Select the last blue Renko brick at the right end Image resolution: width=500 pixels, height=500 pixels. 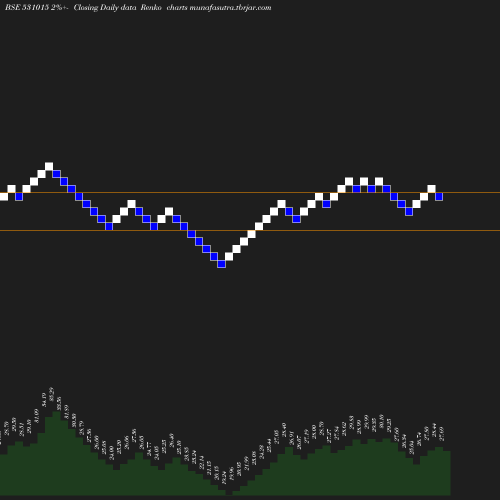click(439, 197)
